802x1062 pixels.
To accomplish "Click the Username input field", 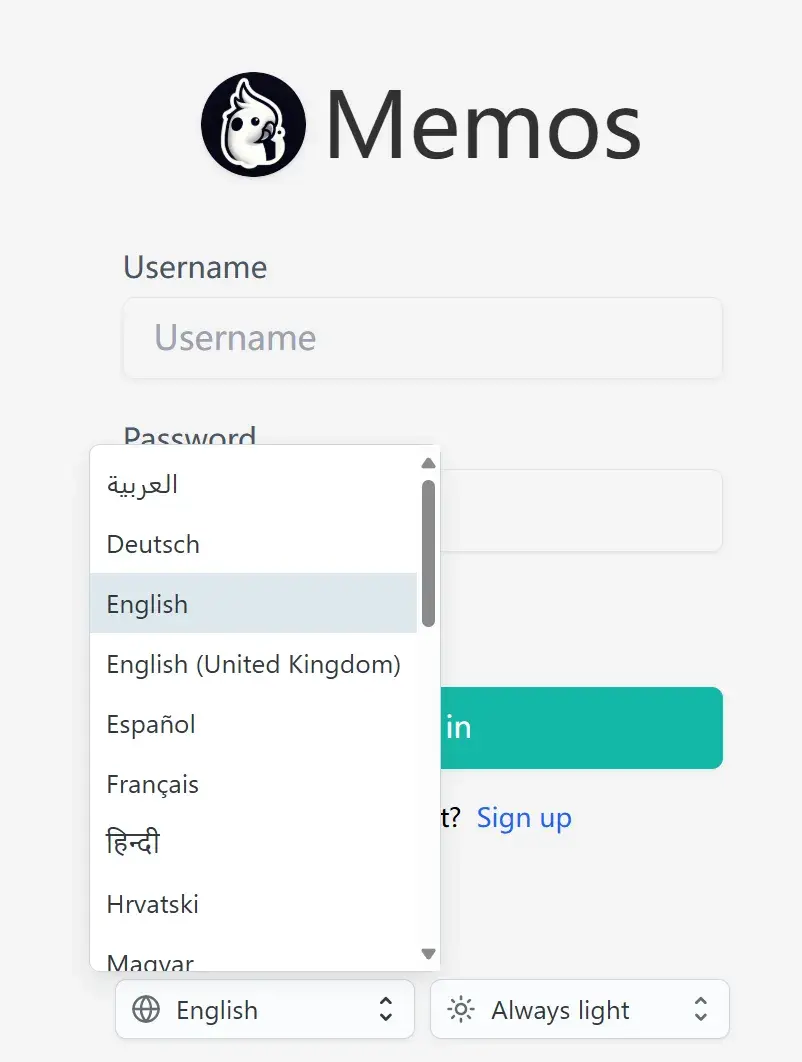I will point(422,338).
